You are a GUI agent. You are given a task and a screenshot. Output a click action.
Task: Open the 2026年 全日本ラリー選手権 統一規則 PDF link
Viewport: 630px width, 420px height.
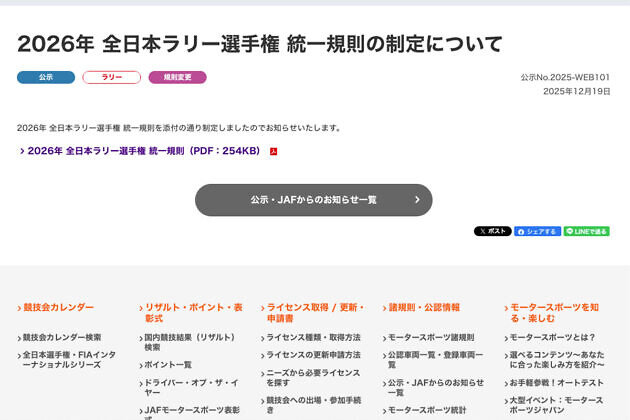(x=143, y=151)
